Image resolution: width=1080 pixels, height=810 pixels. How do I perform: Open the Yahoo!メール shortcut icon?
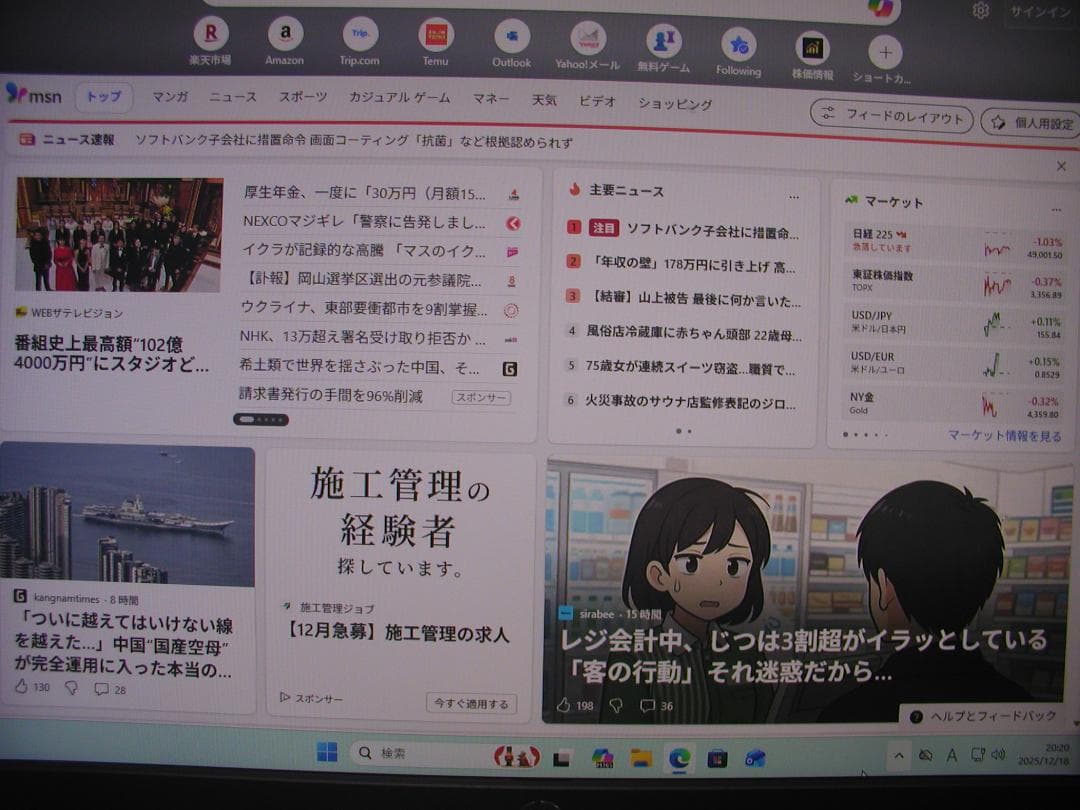pos(588,39)
